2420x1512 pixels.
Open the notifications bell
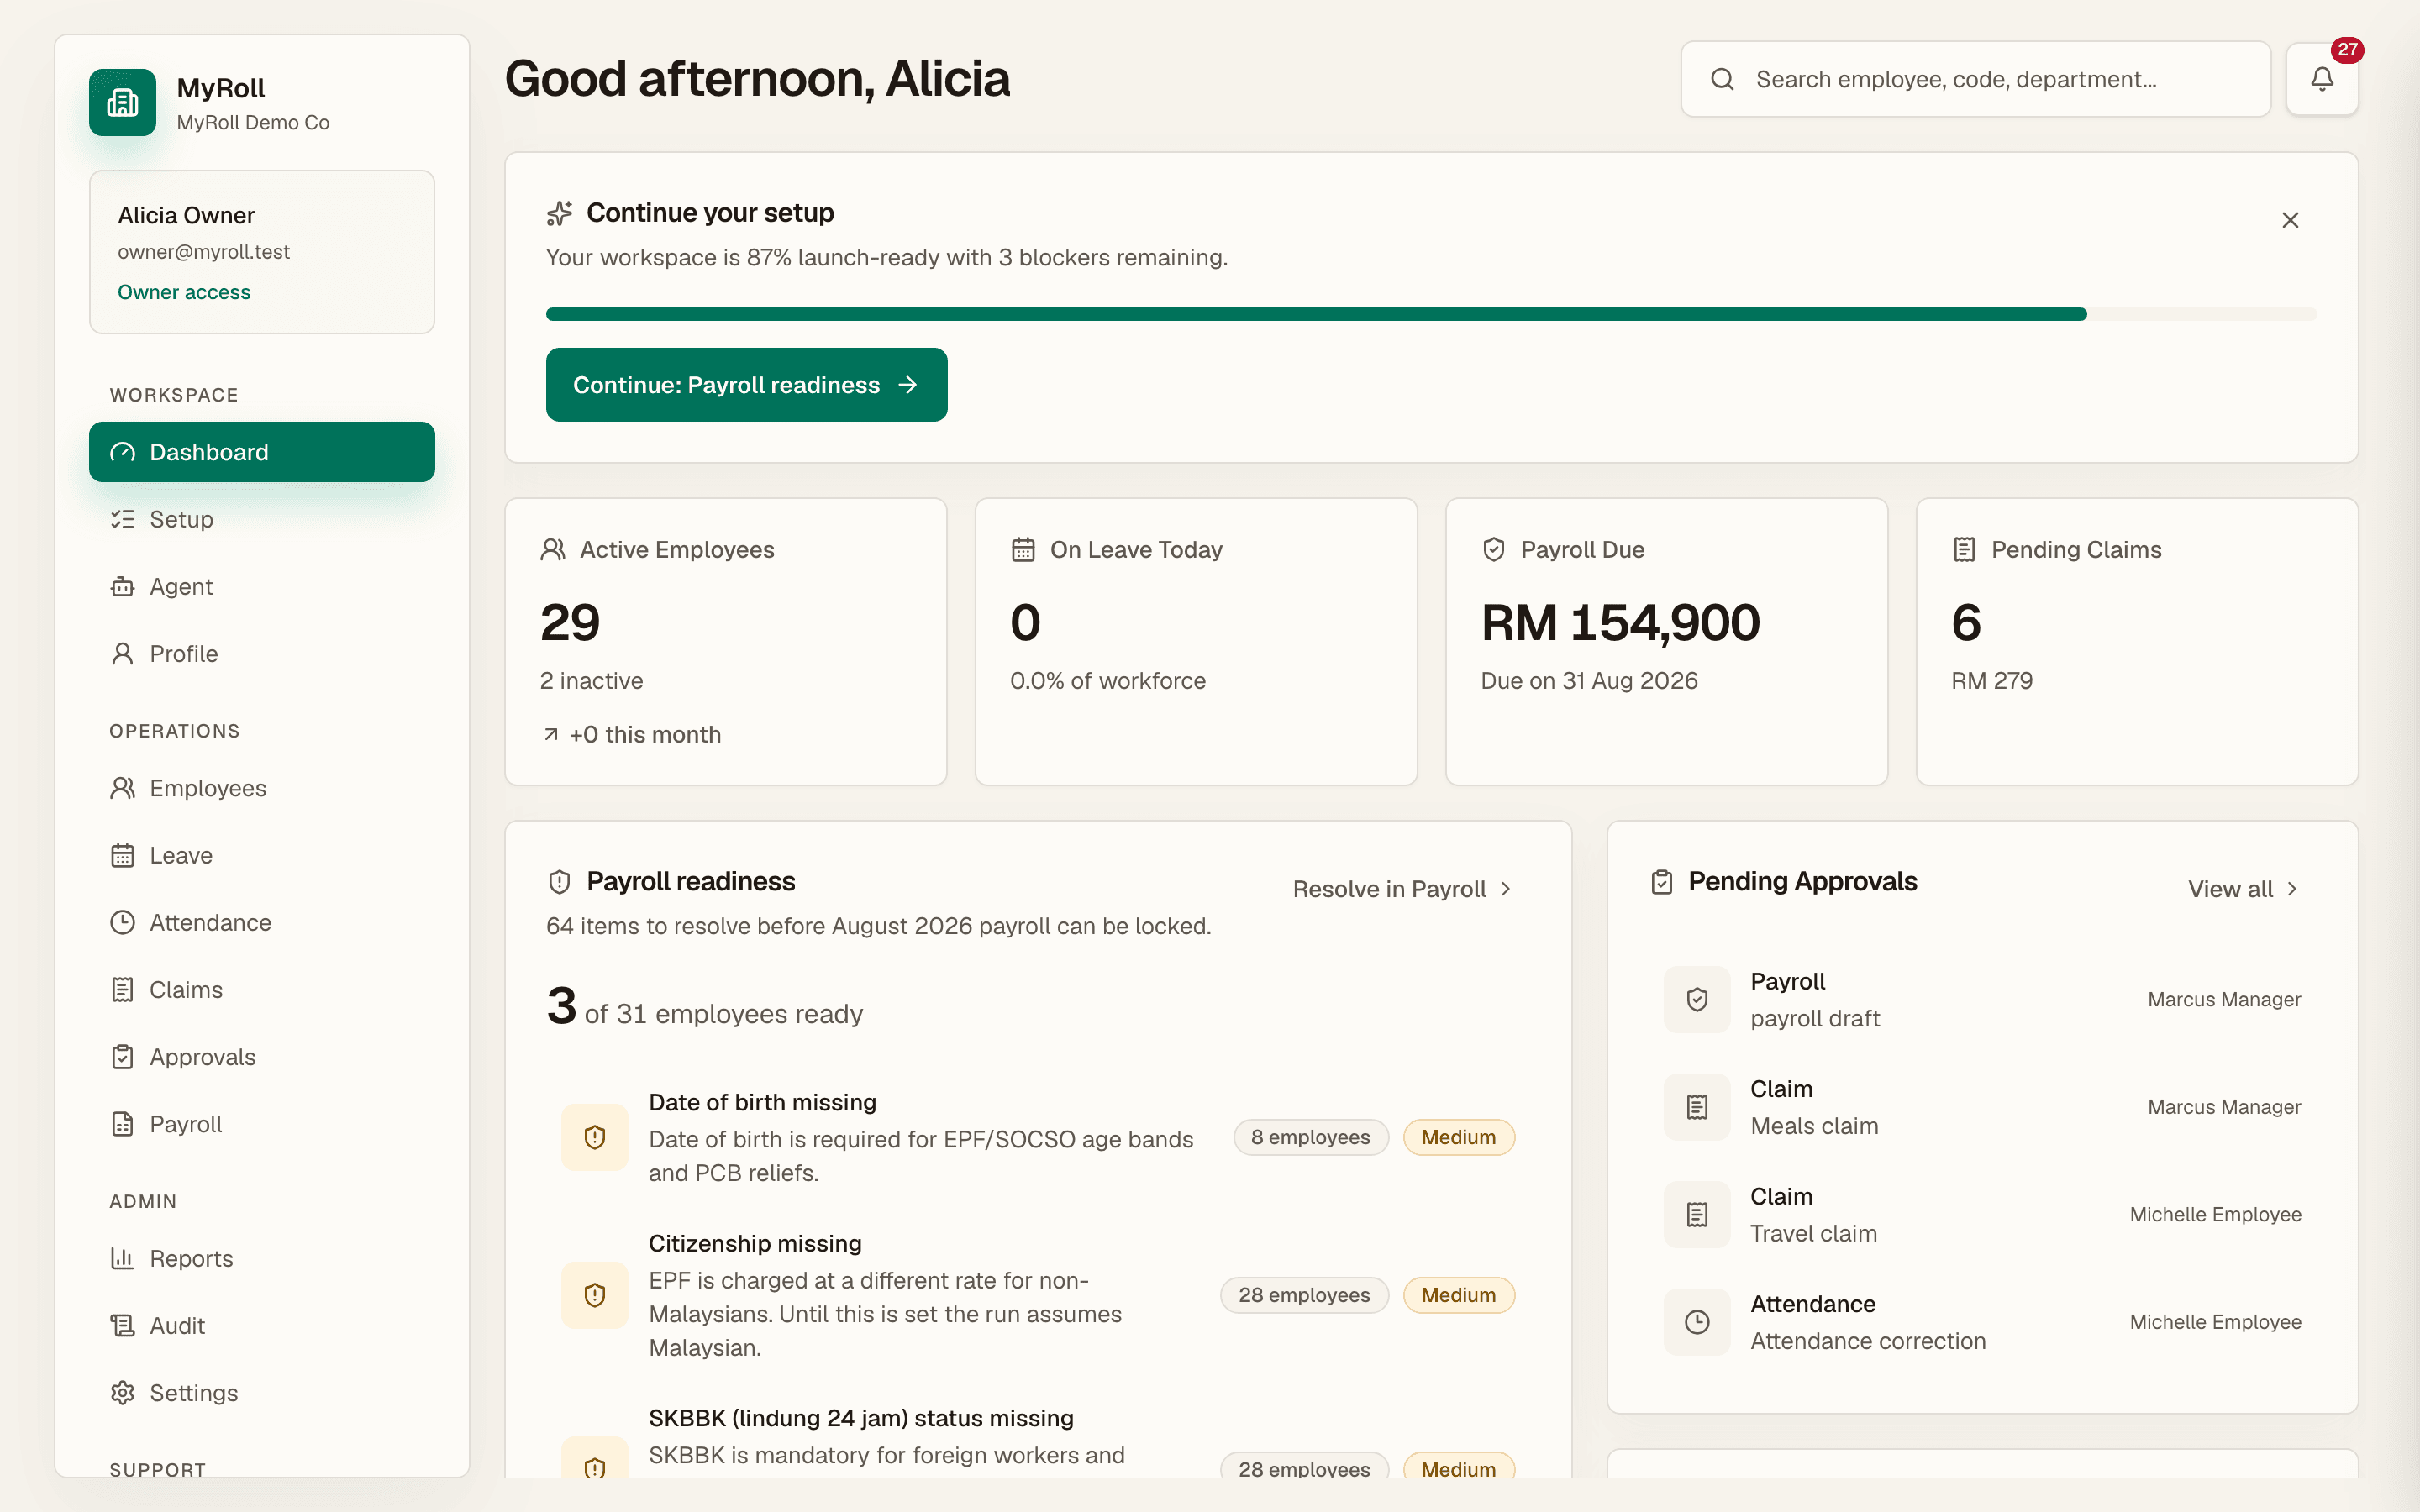pyautogui.click(x=2322, y=79)
